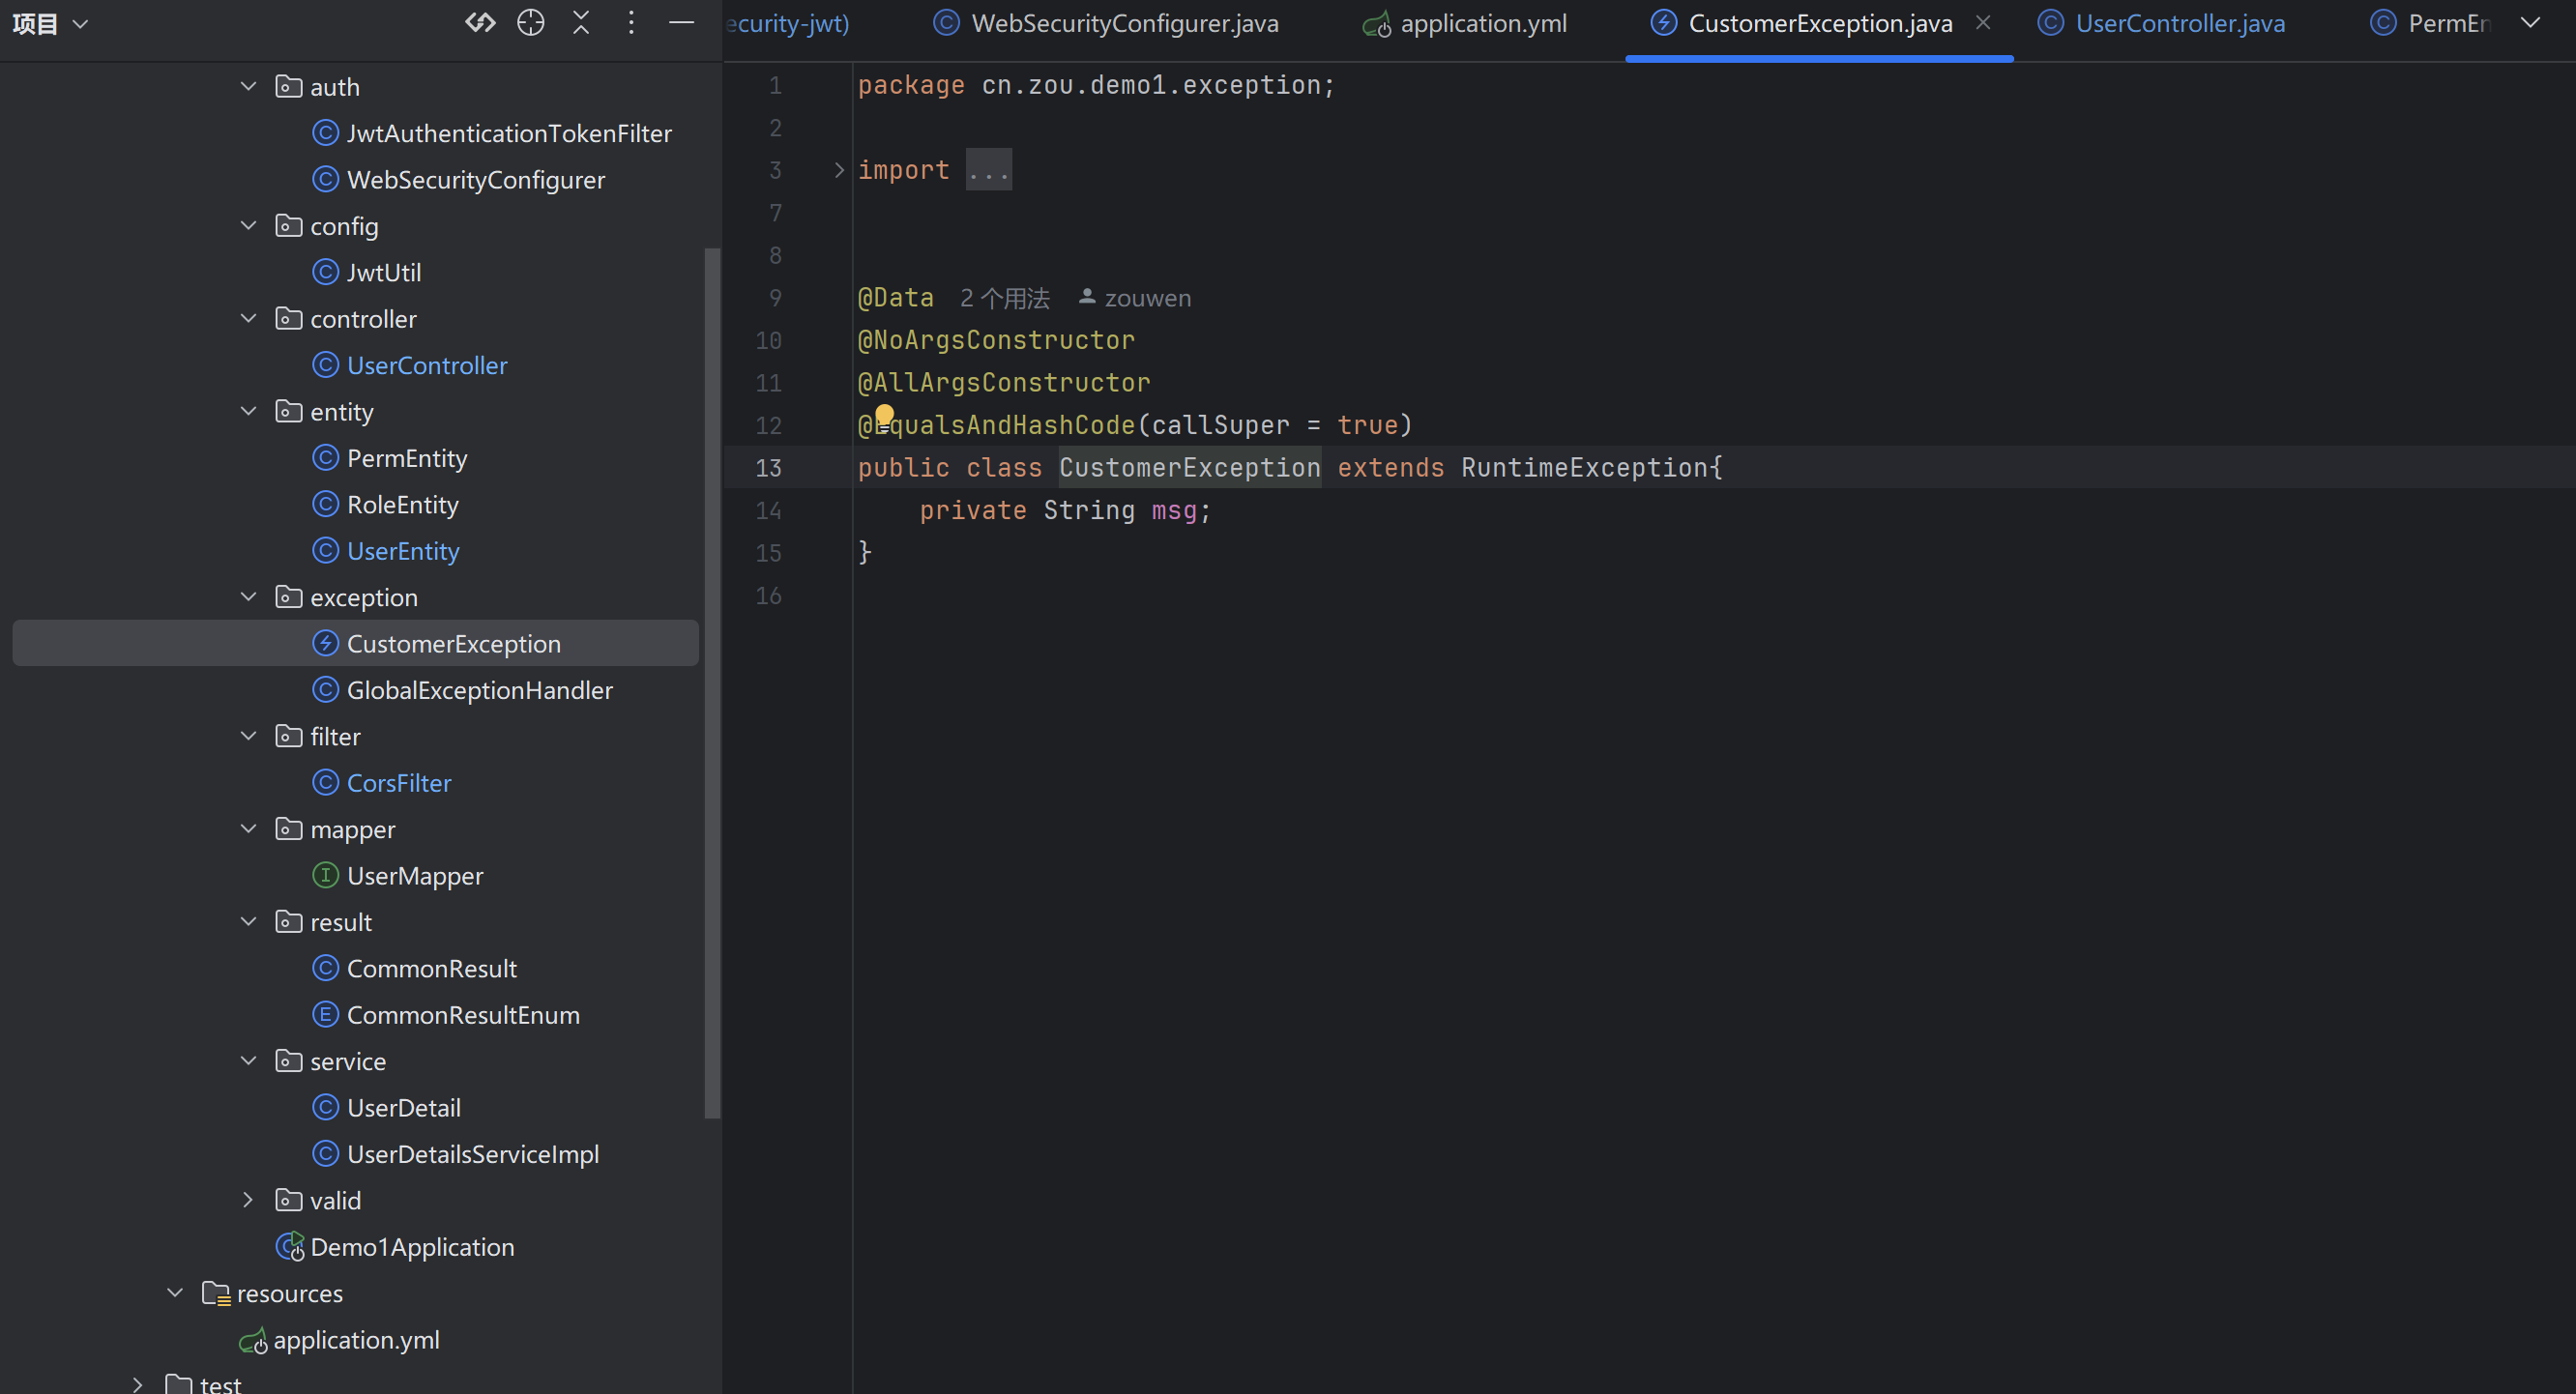Open the project panel options three-dot menu
This screenshot has width=2576, height=1394.
pos(631,23)
